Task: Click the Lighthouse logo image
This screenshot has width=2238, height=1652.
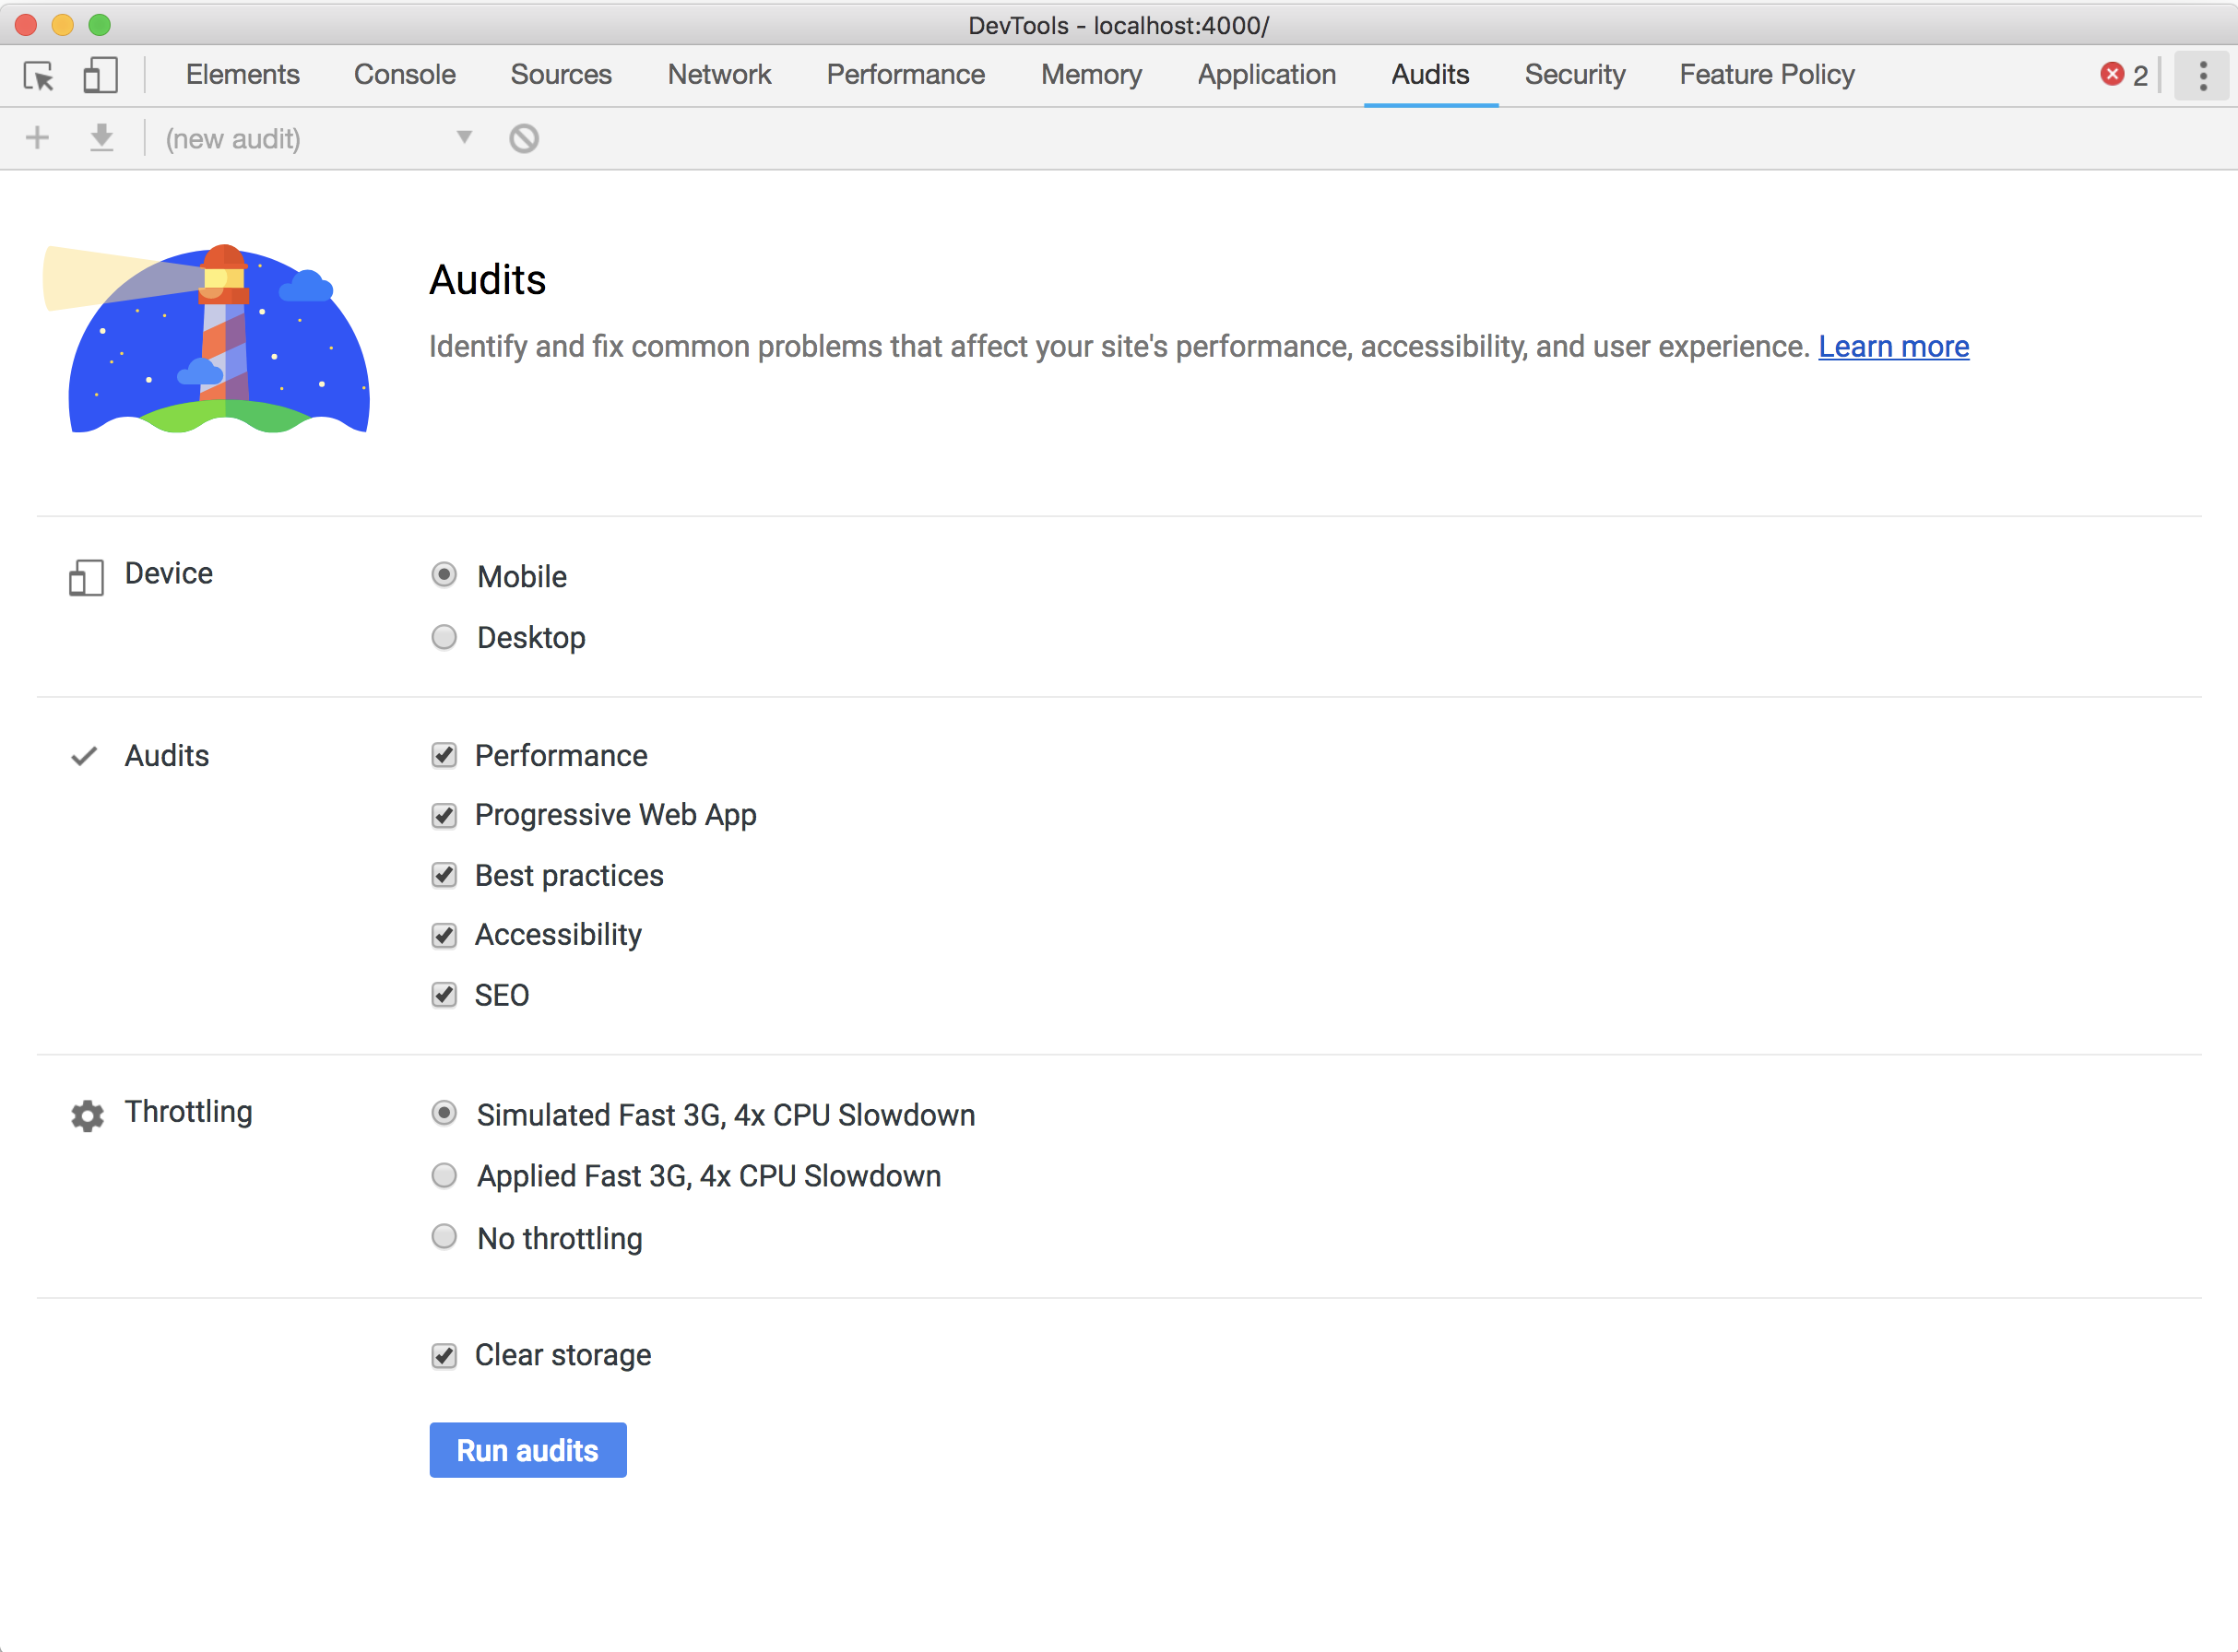Action: [x=207, y=339]
